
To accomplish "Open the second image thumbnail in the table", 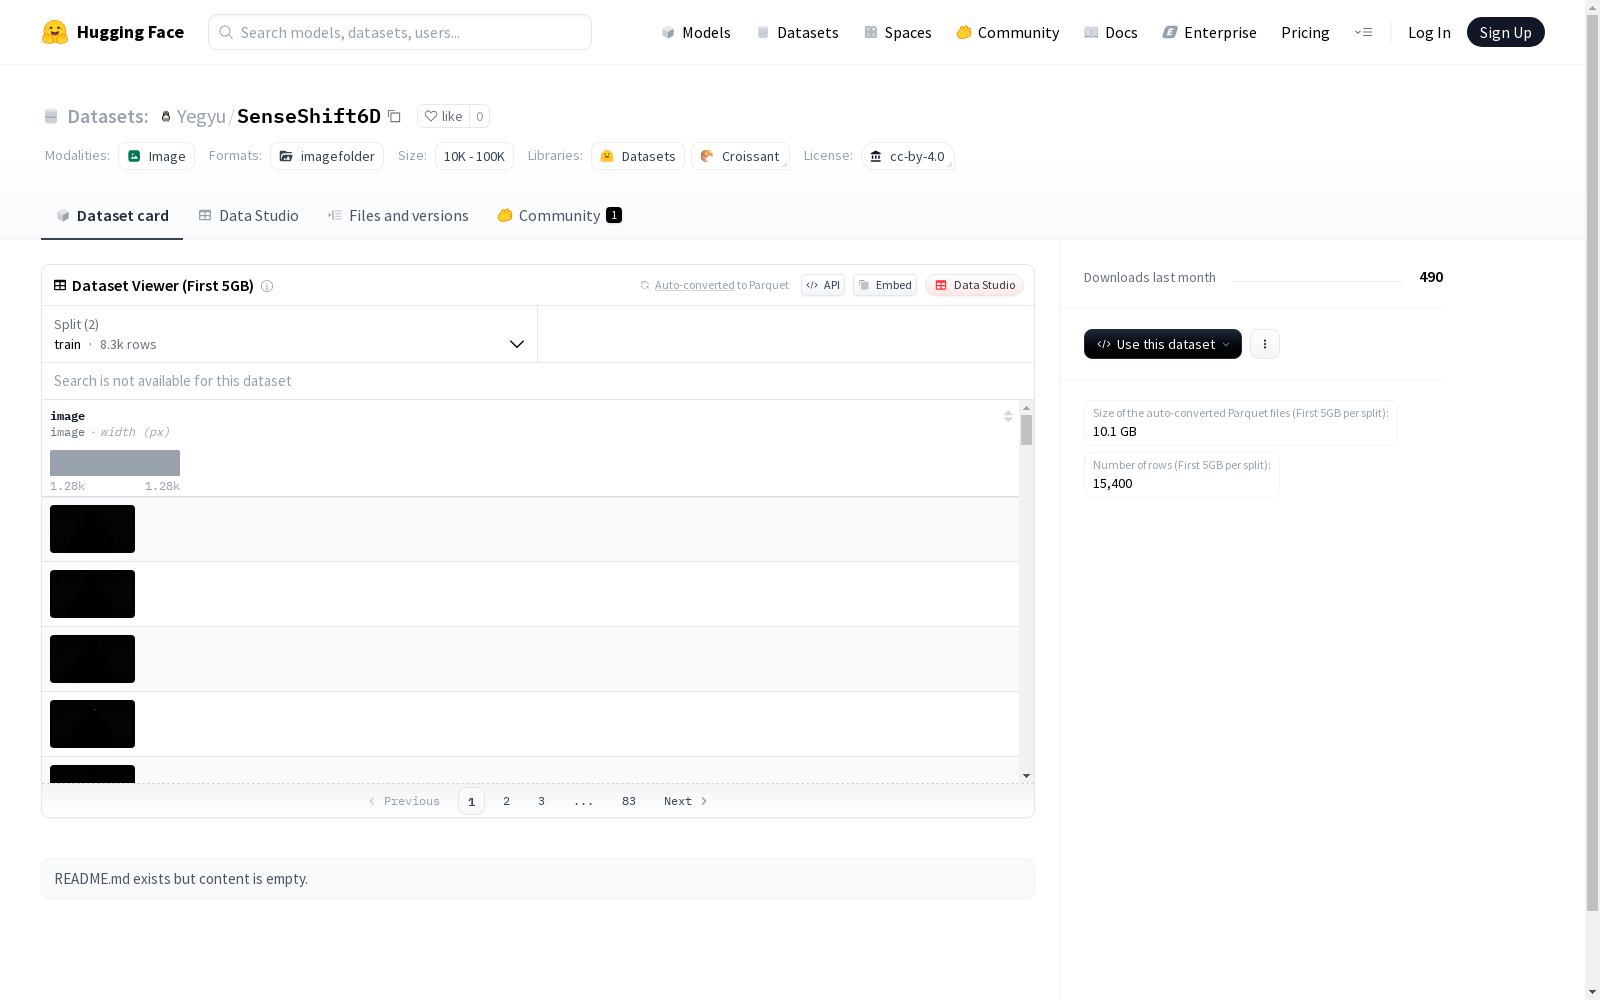I will [x=92, y=594].
